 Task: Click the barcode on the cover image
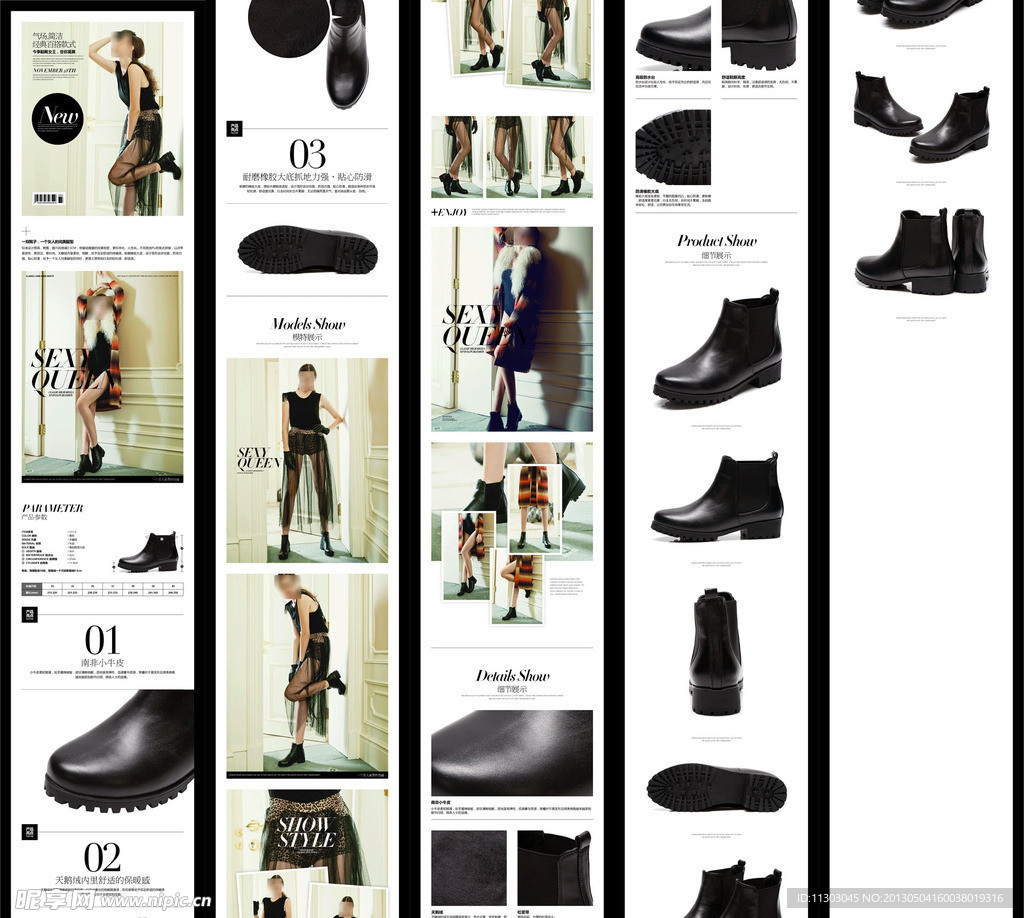pos(47,199)
